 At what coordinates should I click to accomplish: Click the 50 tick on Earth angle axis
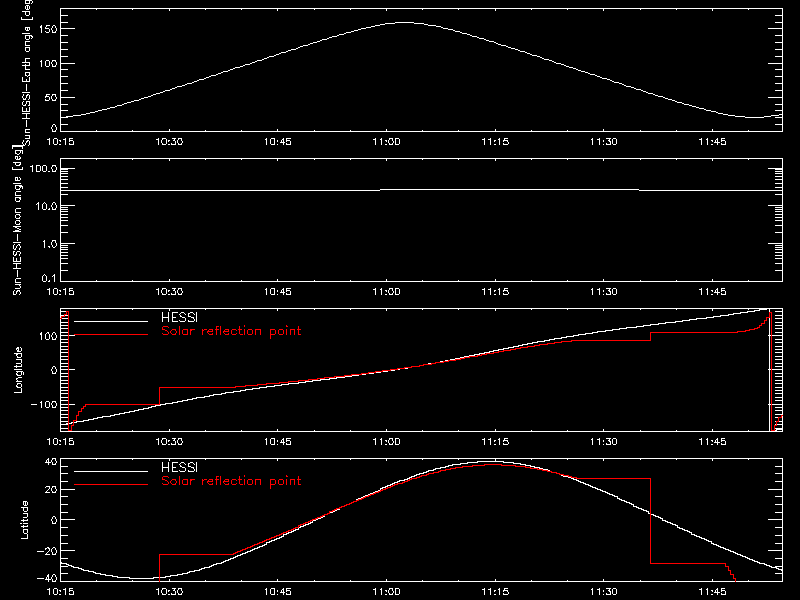click(x=51, y=97)
